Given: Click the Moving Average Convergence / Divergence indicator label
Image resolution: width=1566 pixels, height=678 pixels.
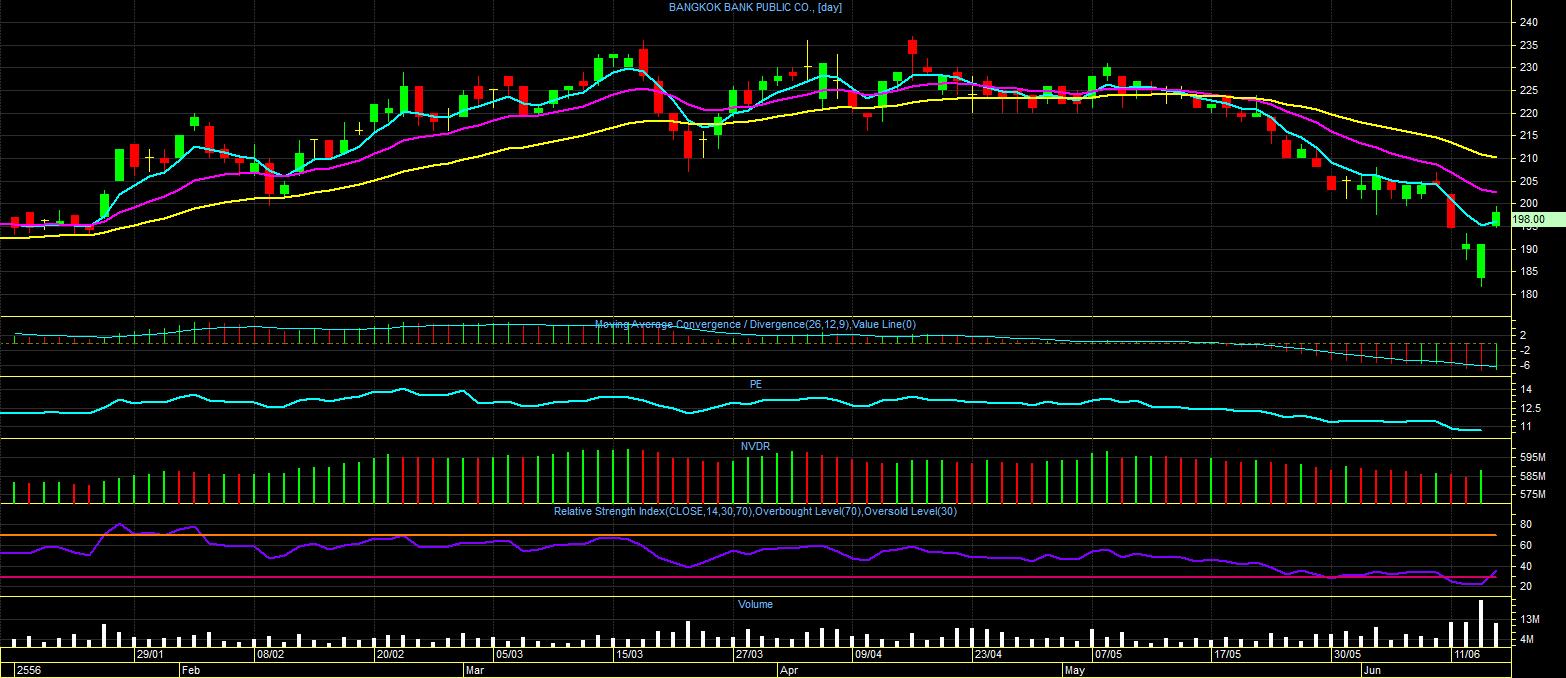Looking at the screenshot, I should pyautogui.click(x=754, y=324).
